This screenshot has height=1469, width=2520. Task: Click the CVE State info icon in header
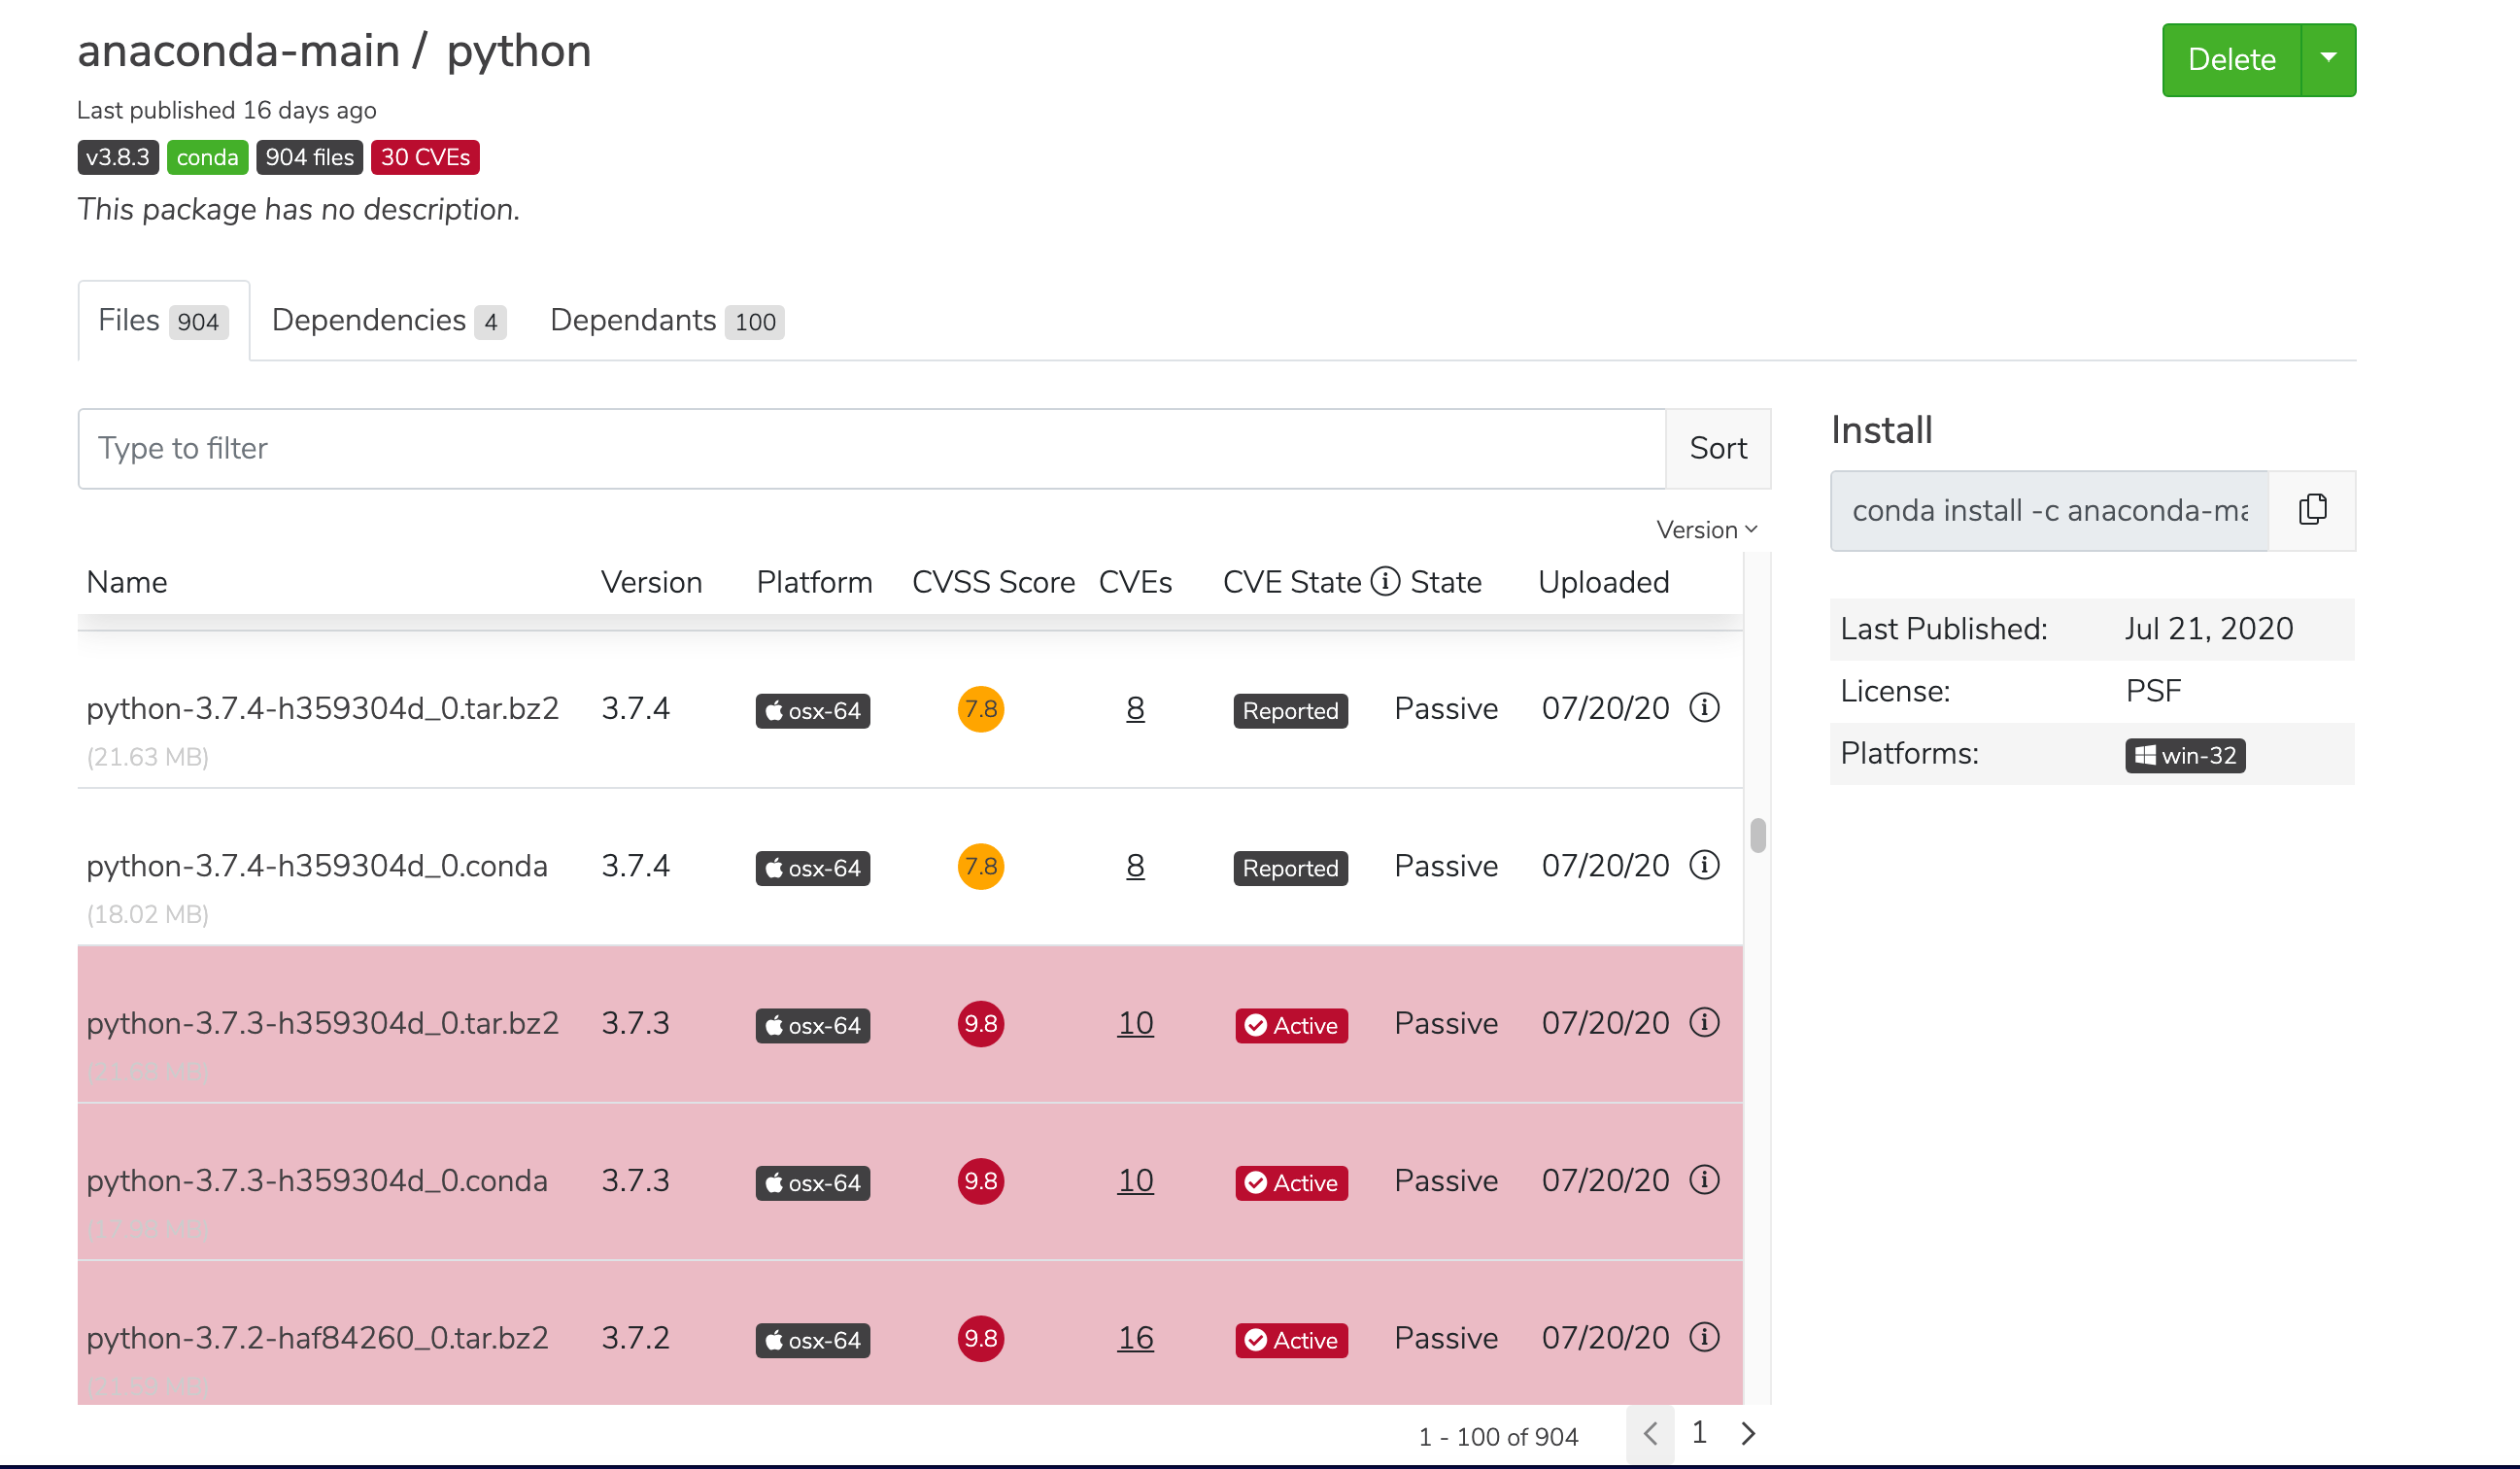click(1384, 581)
